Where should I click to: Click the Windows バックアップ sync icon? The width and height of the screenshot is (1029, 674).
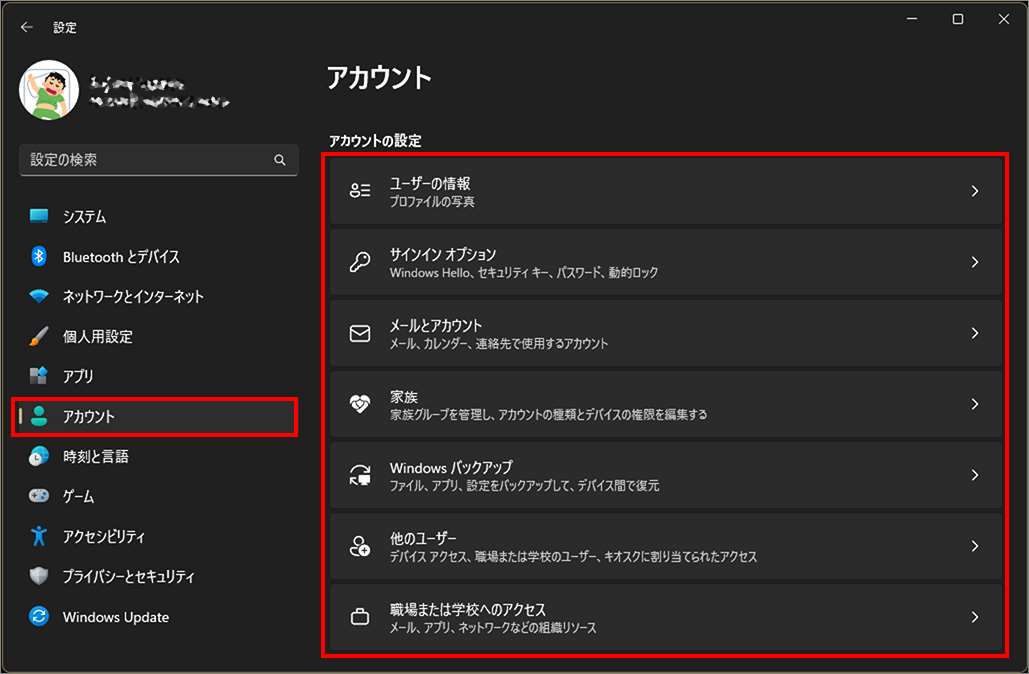(x=360, y=474)
